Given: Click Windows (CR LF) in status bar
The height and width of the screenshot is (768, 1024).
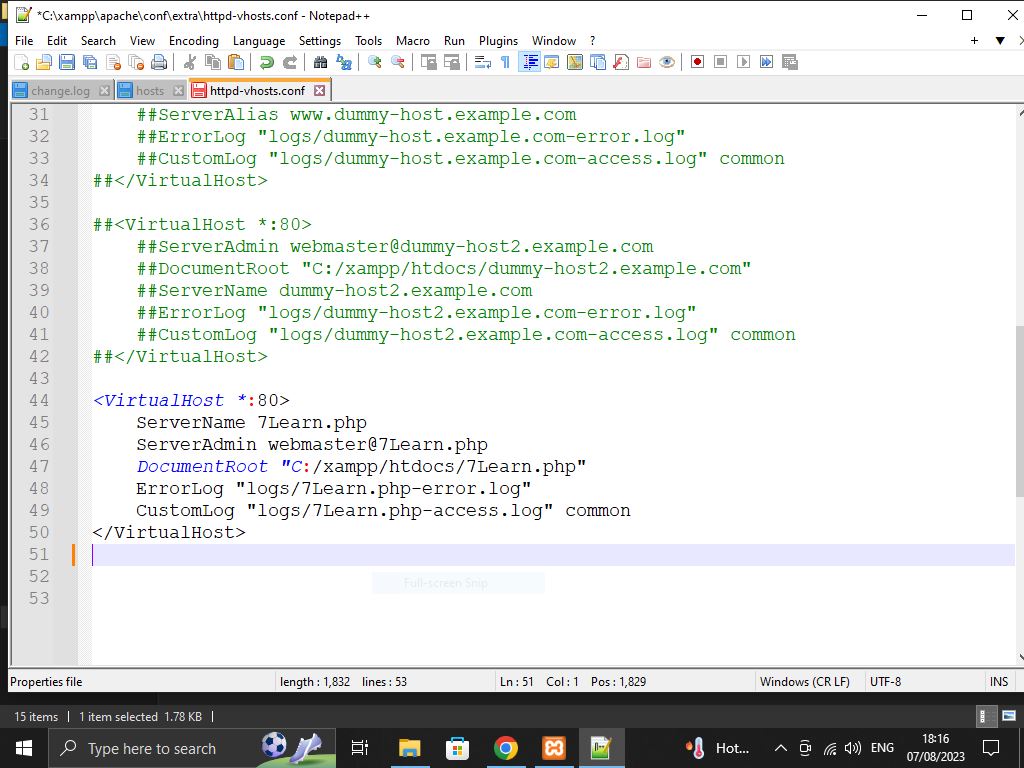Looking at the screenshot, I should [x=805, y=682].
